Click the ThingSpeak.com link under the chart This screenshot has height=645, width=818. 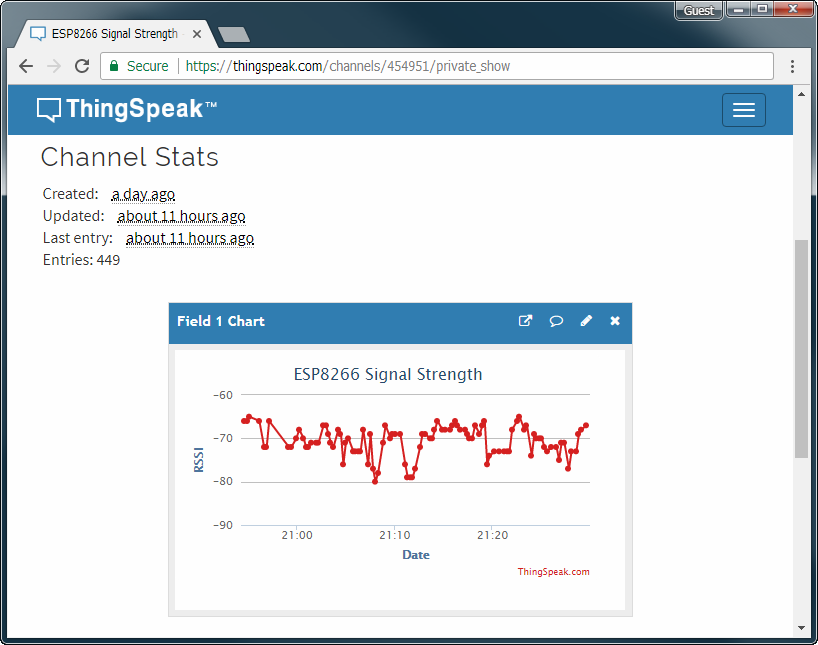point(553,571)
